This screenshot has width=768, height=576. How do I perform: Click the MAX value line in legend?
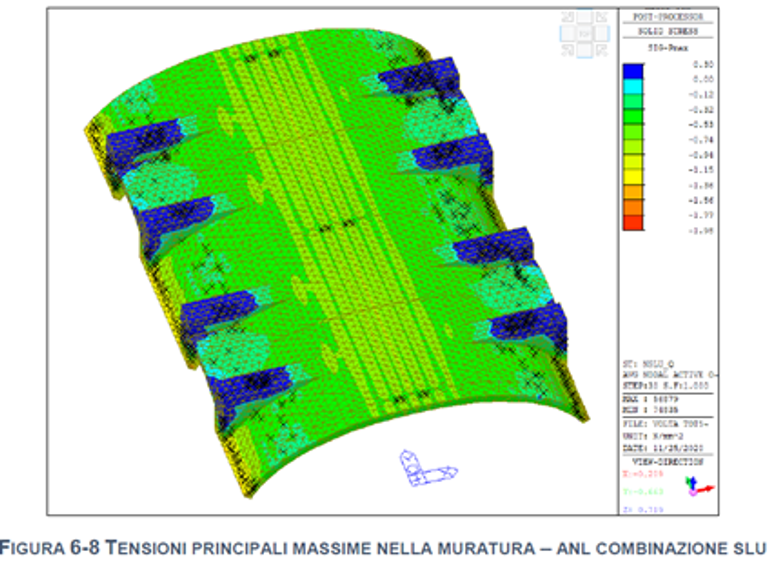click(650, 397)
